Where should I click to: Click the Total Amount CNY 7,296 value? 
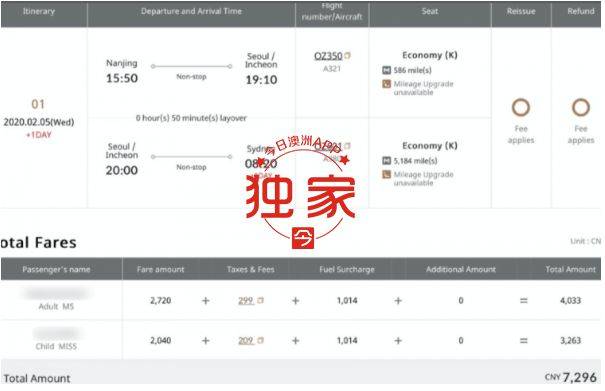point(571,377)
